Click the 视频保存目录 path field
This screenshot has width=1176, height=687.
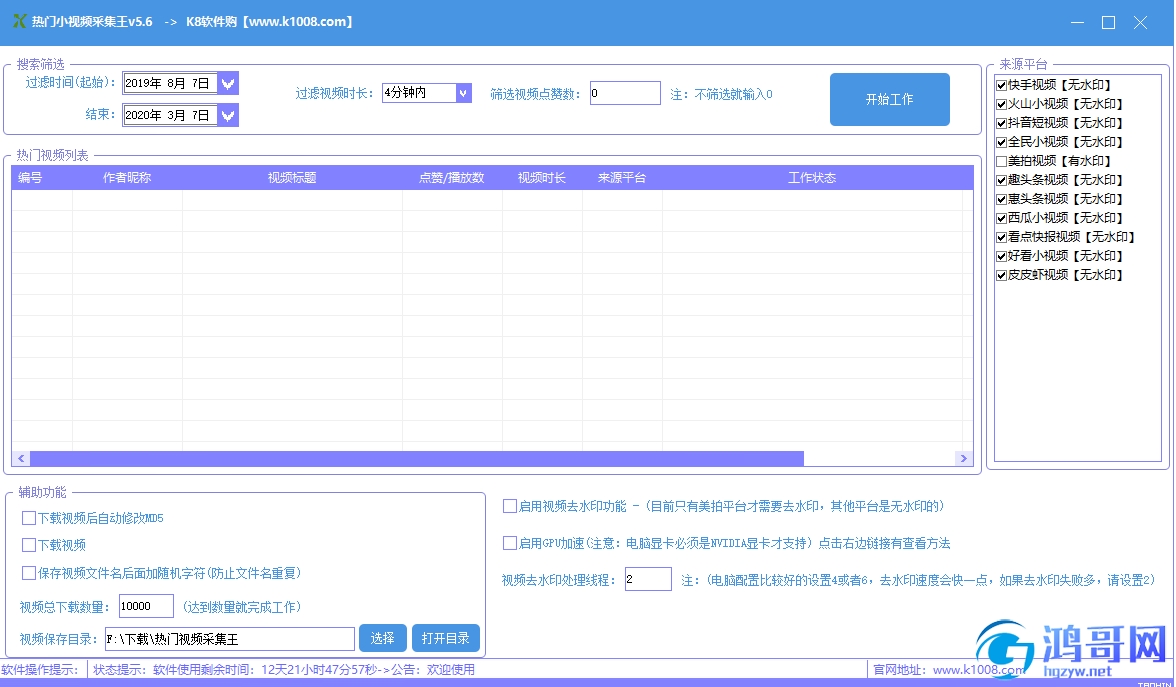(230, 639)
